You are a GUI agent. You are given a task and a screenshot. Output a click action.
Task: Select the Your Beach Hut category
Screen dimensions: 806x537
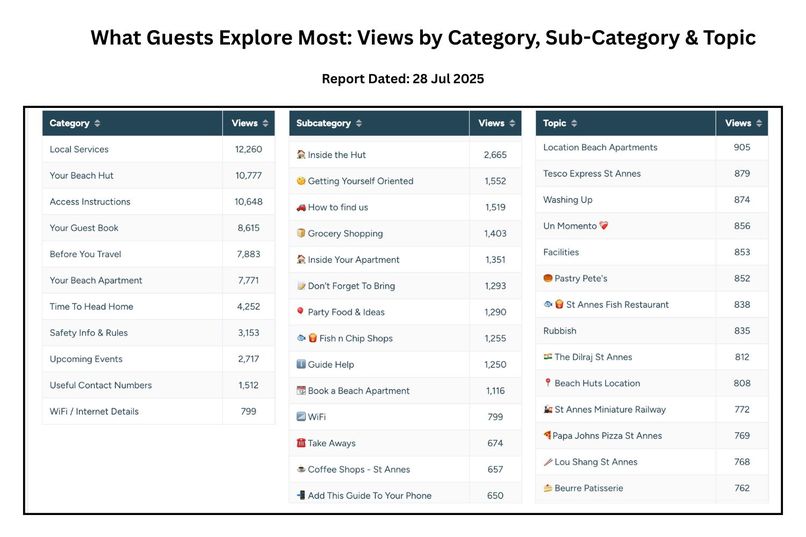158,176
